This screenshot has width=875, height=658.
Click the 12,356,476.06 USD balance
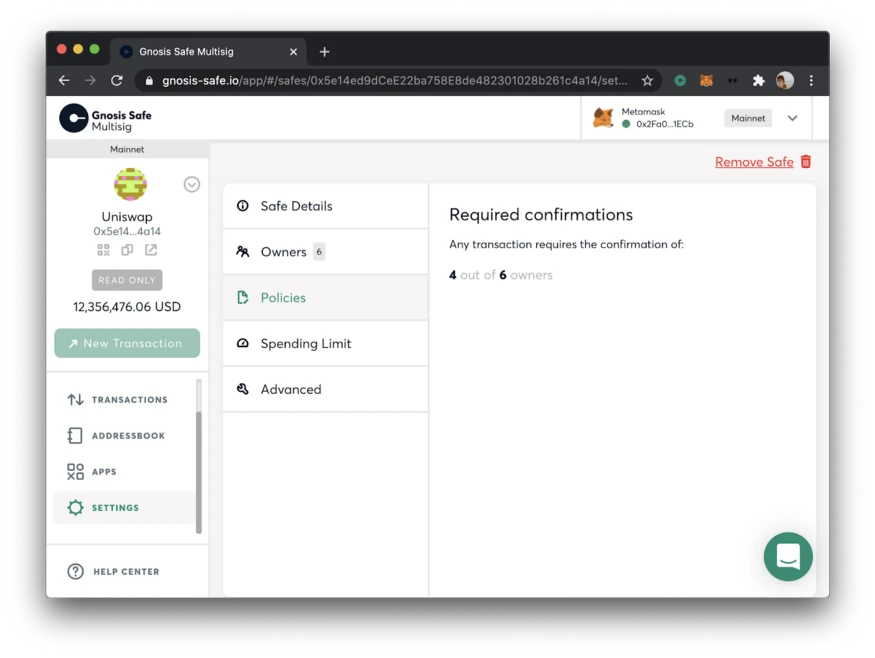[127, 306]
